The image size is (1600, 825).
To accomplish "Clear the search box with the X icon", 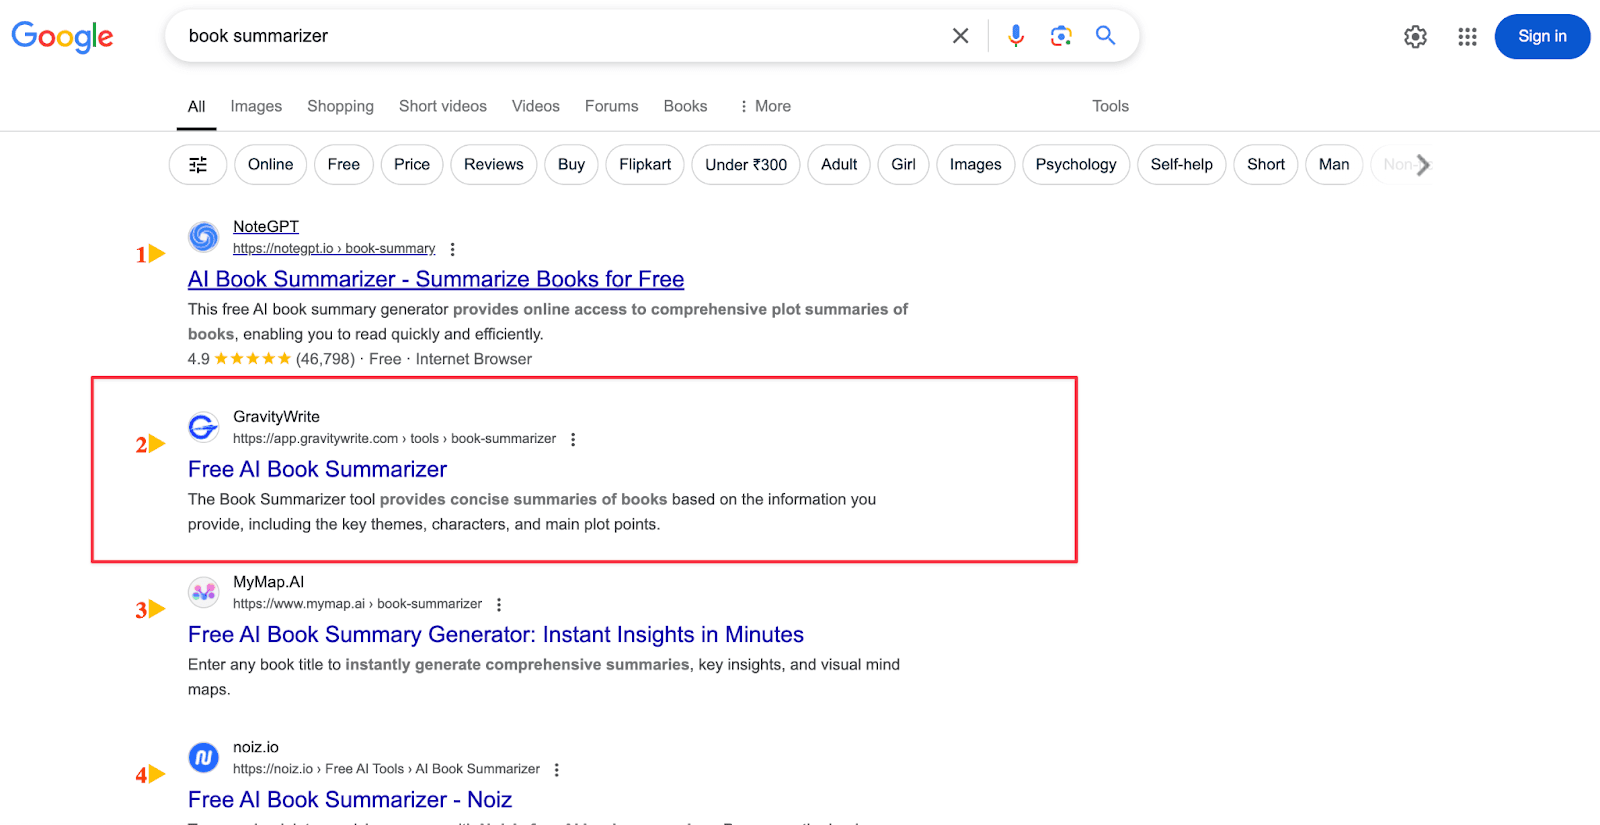I will click(960, 36).
